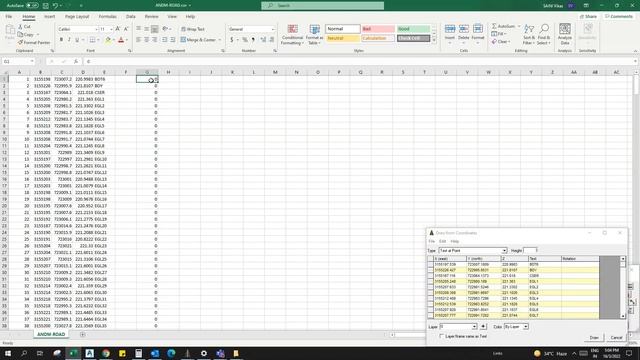Click the Cancel button in the dialog
The width and height of the screenshot is (640, 360).
click(616, 338)
